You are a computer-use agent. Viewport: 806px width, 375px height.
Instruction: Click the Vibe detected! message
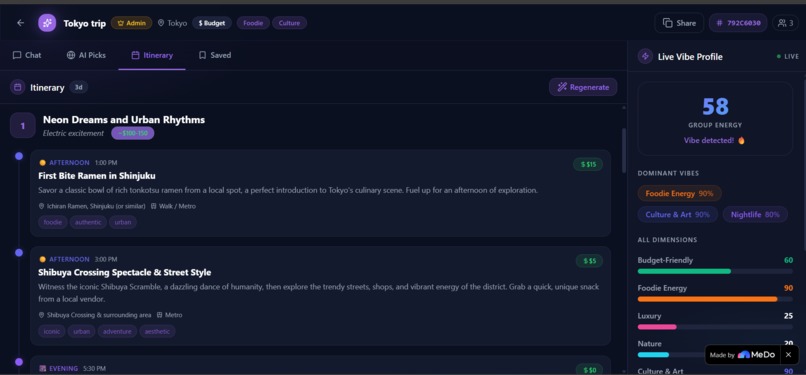coord(715,140)
